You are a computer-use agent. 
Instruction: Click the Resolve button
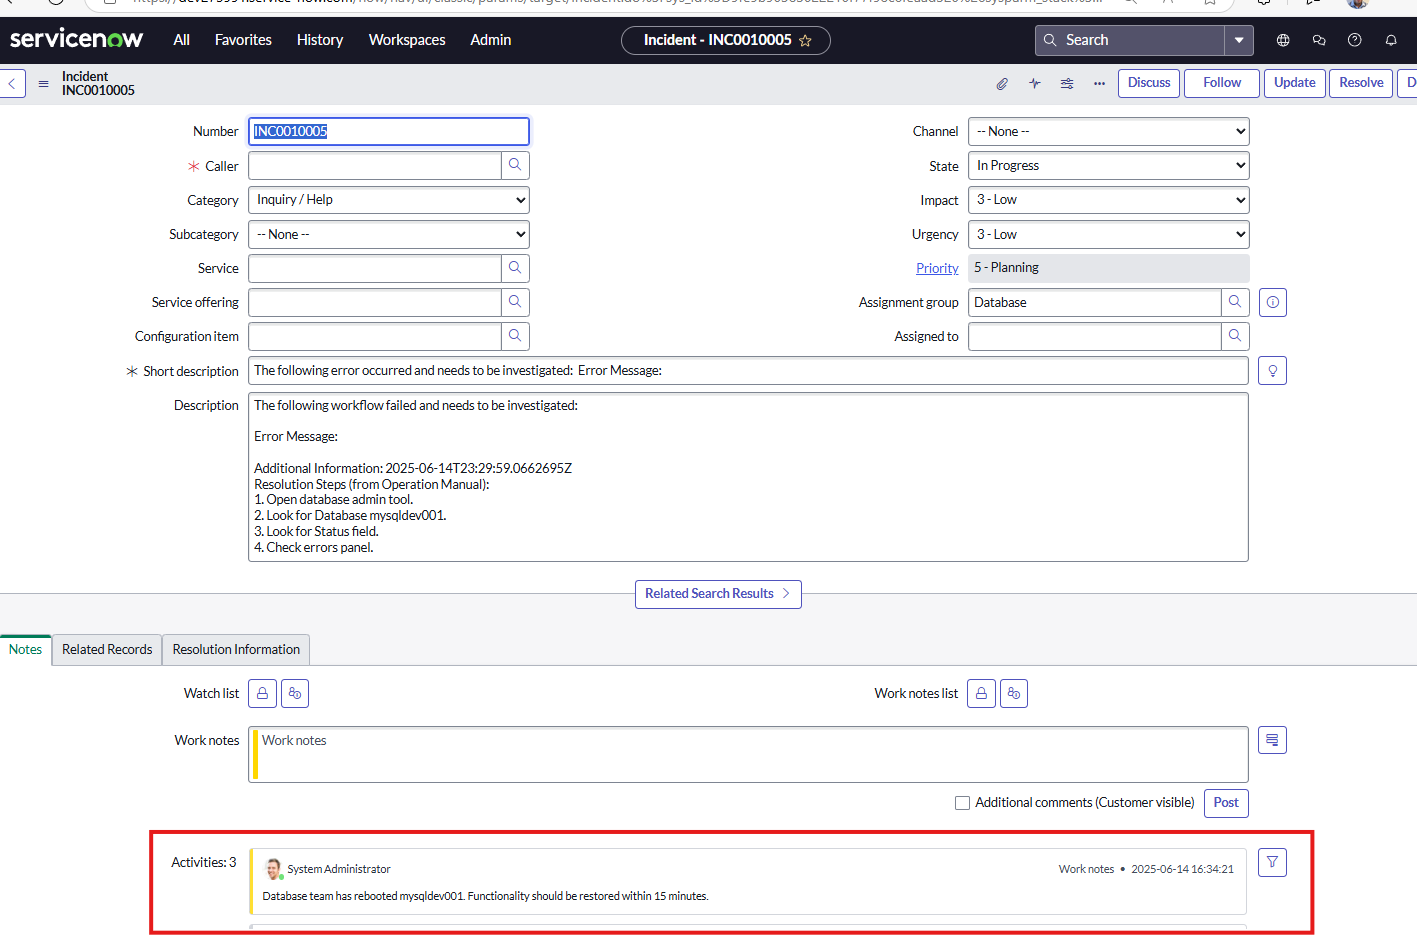[x=1361, y=83]
